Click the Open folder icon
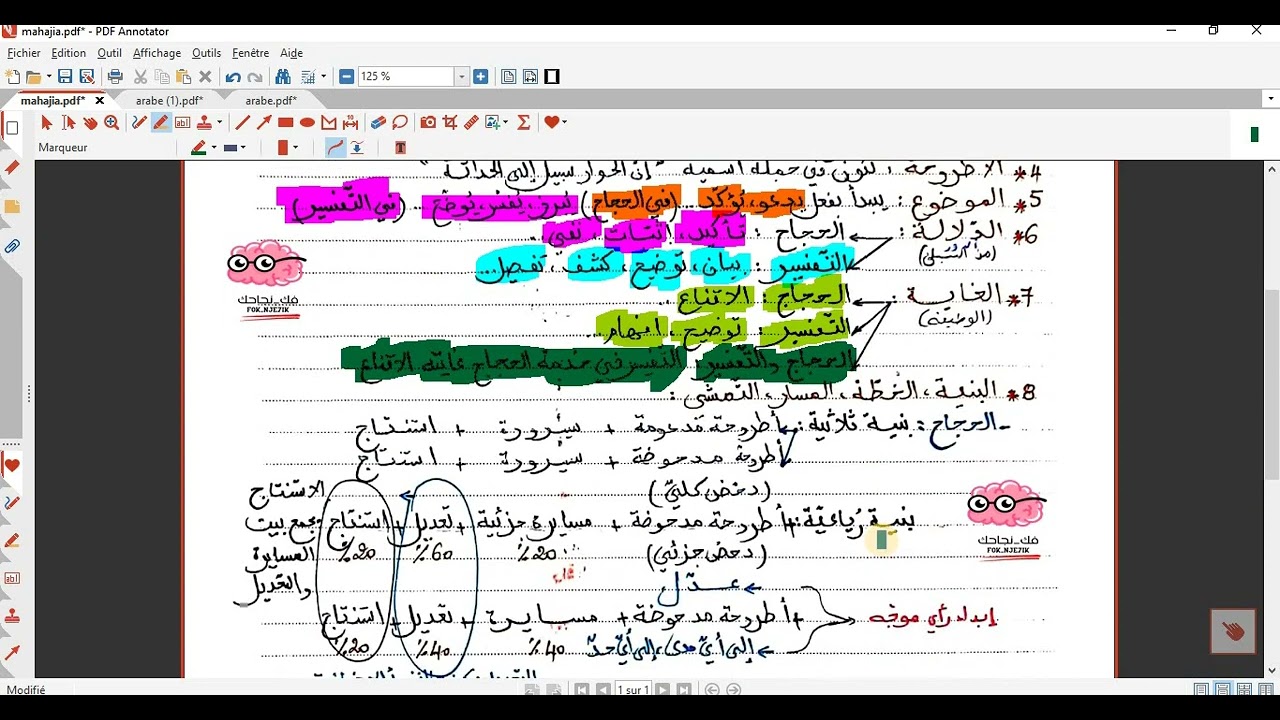The height and width of the screenshot is (720, 1280). pos(33,77)
